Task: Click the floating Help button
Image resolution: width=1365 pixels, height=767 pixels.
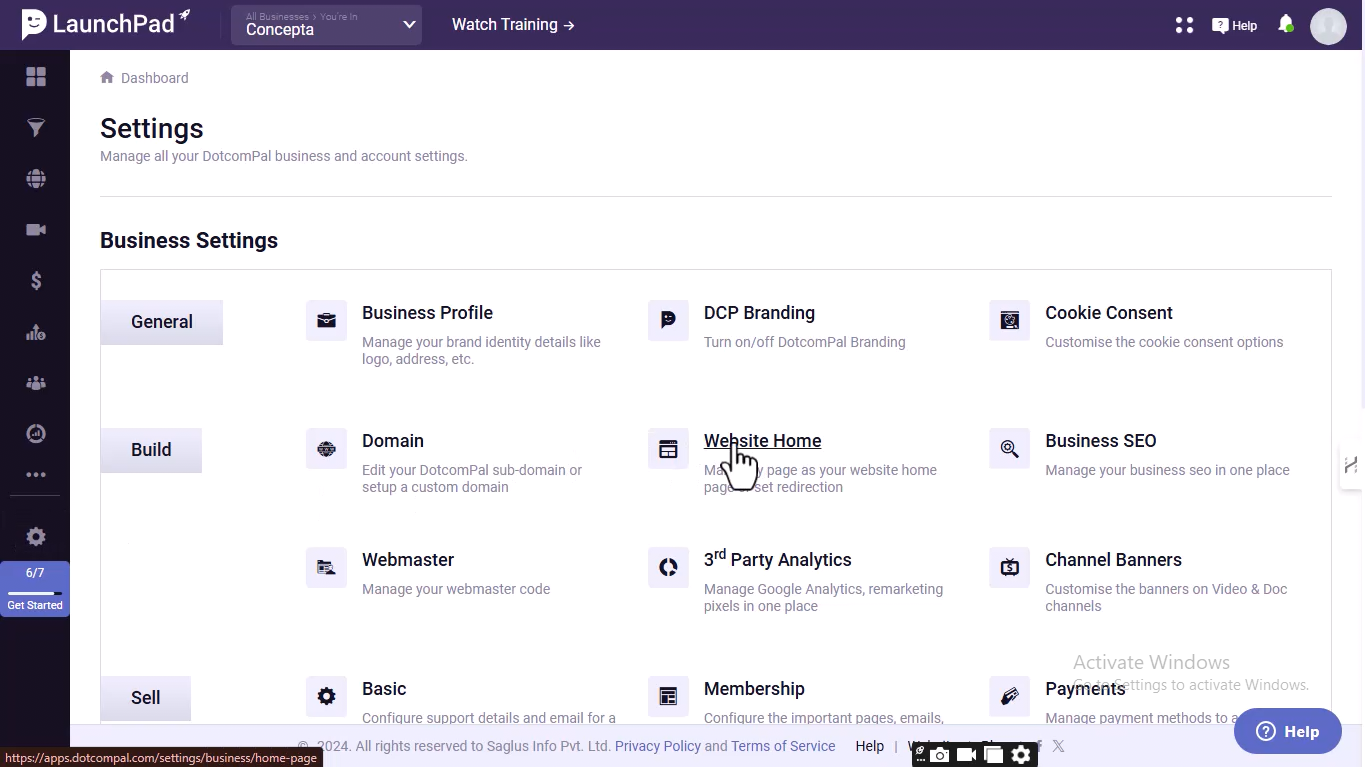Action: [1288, 731]
